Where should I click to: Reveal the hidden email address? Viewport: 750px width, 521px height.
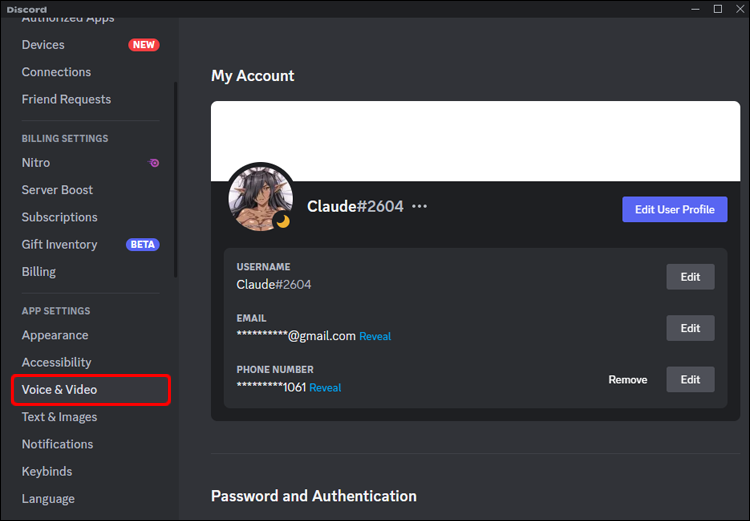tap(375, 337)
